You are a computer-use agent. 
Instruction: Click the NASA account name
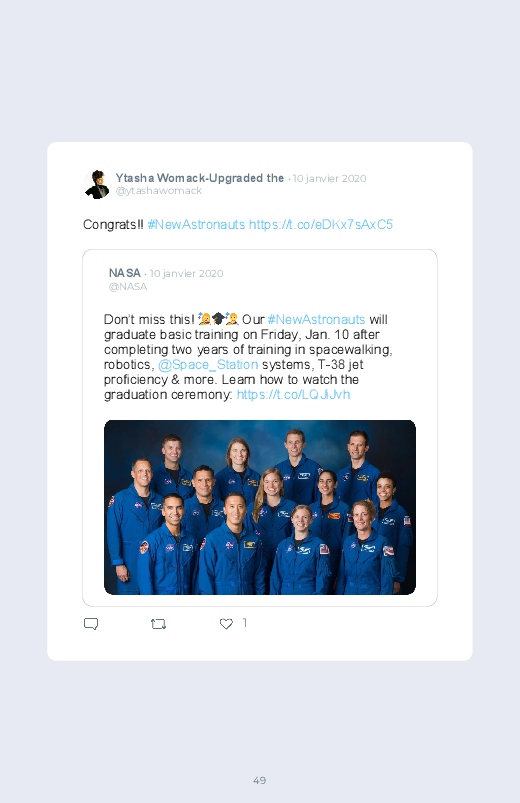124,273
